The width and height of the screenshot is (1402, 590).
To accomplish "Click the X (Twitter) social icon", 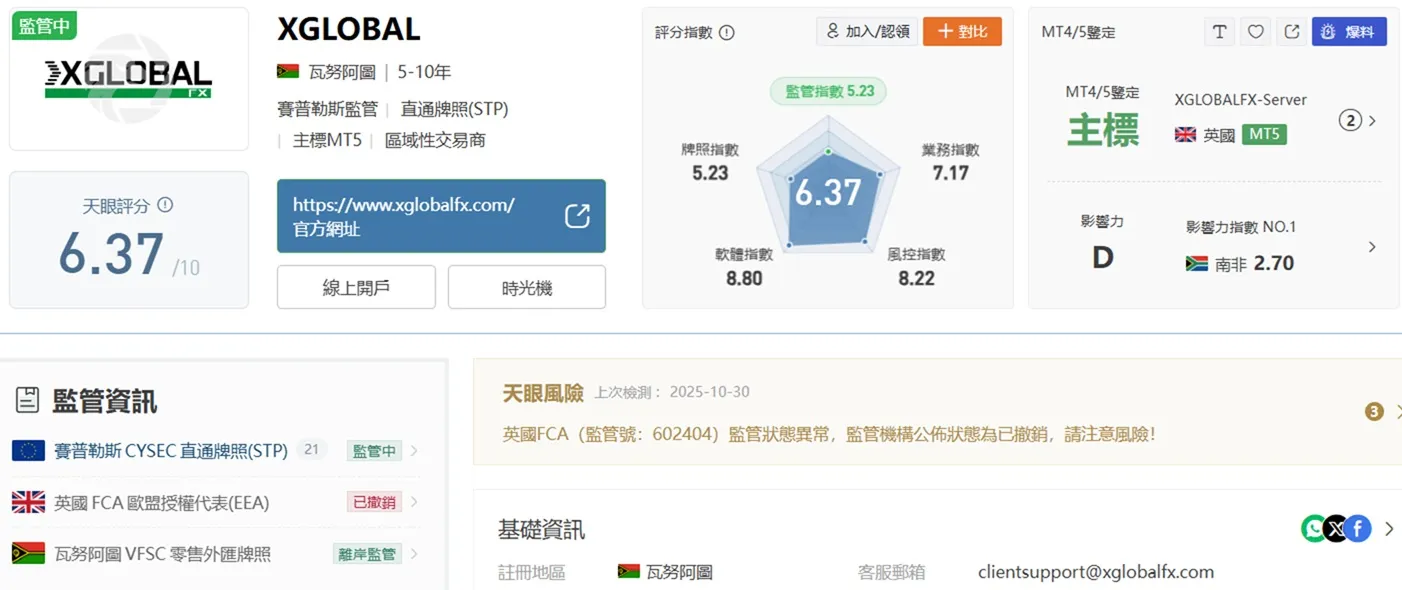I will [1336, 528].
